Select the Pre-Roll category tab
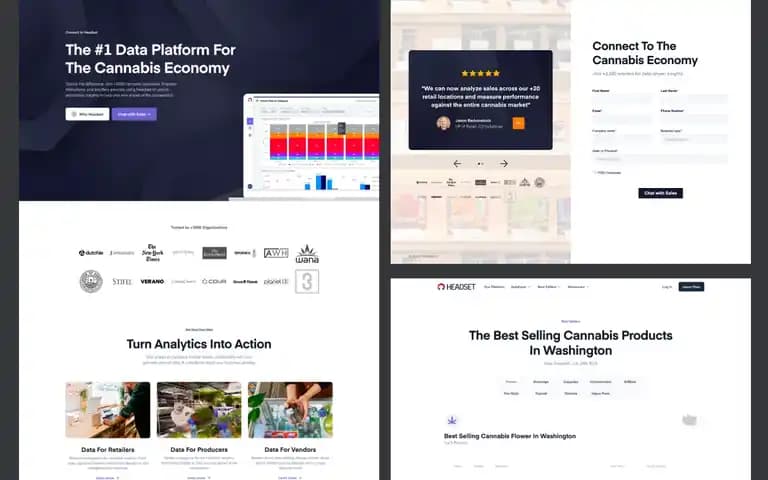Screen dimensions: 768x480 point(511,393)
